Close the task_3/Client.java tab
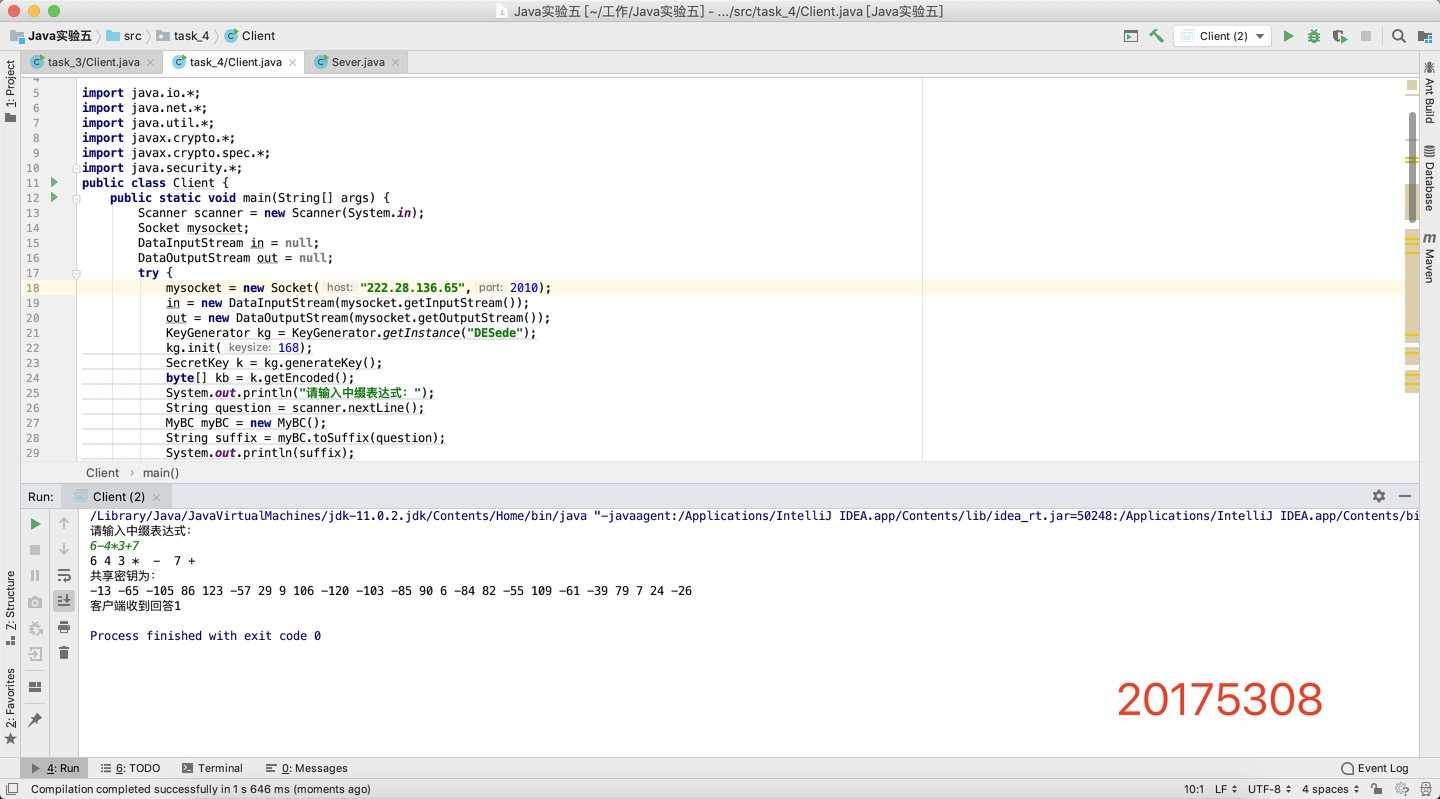 [x=151, y=62]
